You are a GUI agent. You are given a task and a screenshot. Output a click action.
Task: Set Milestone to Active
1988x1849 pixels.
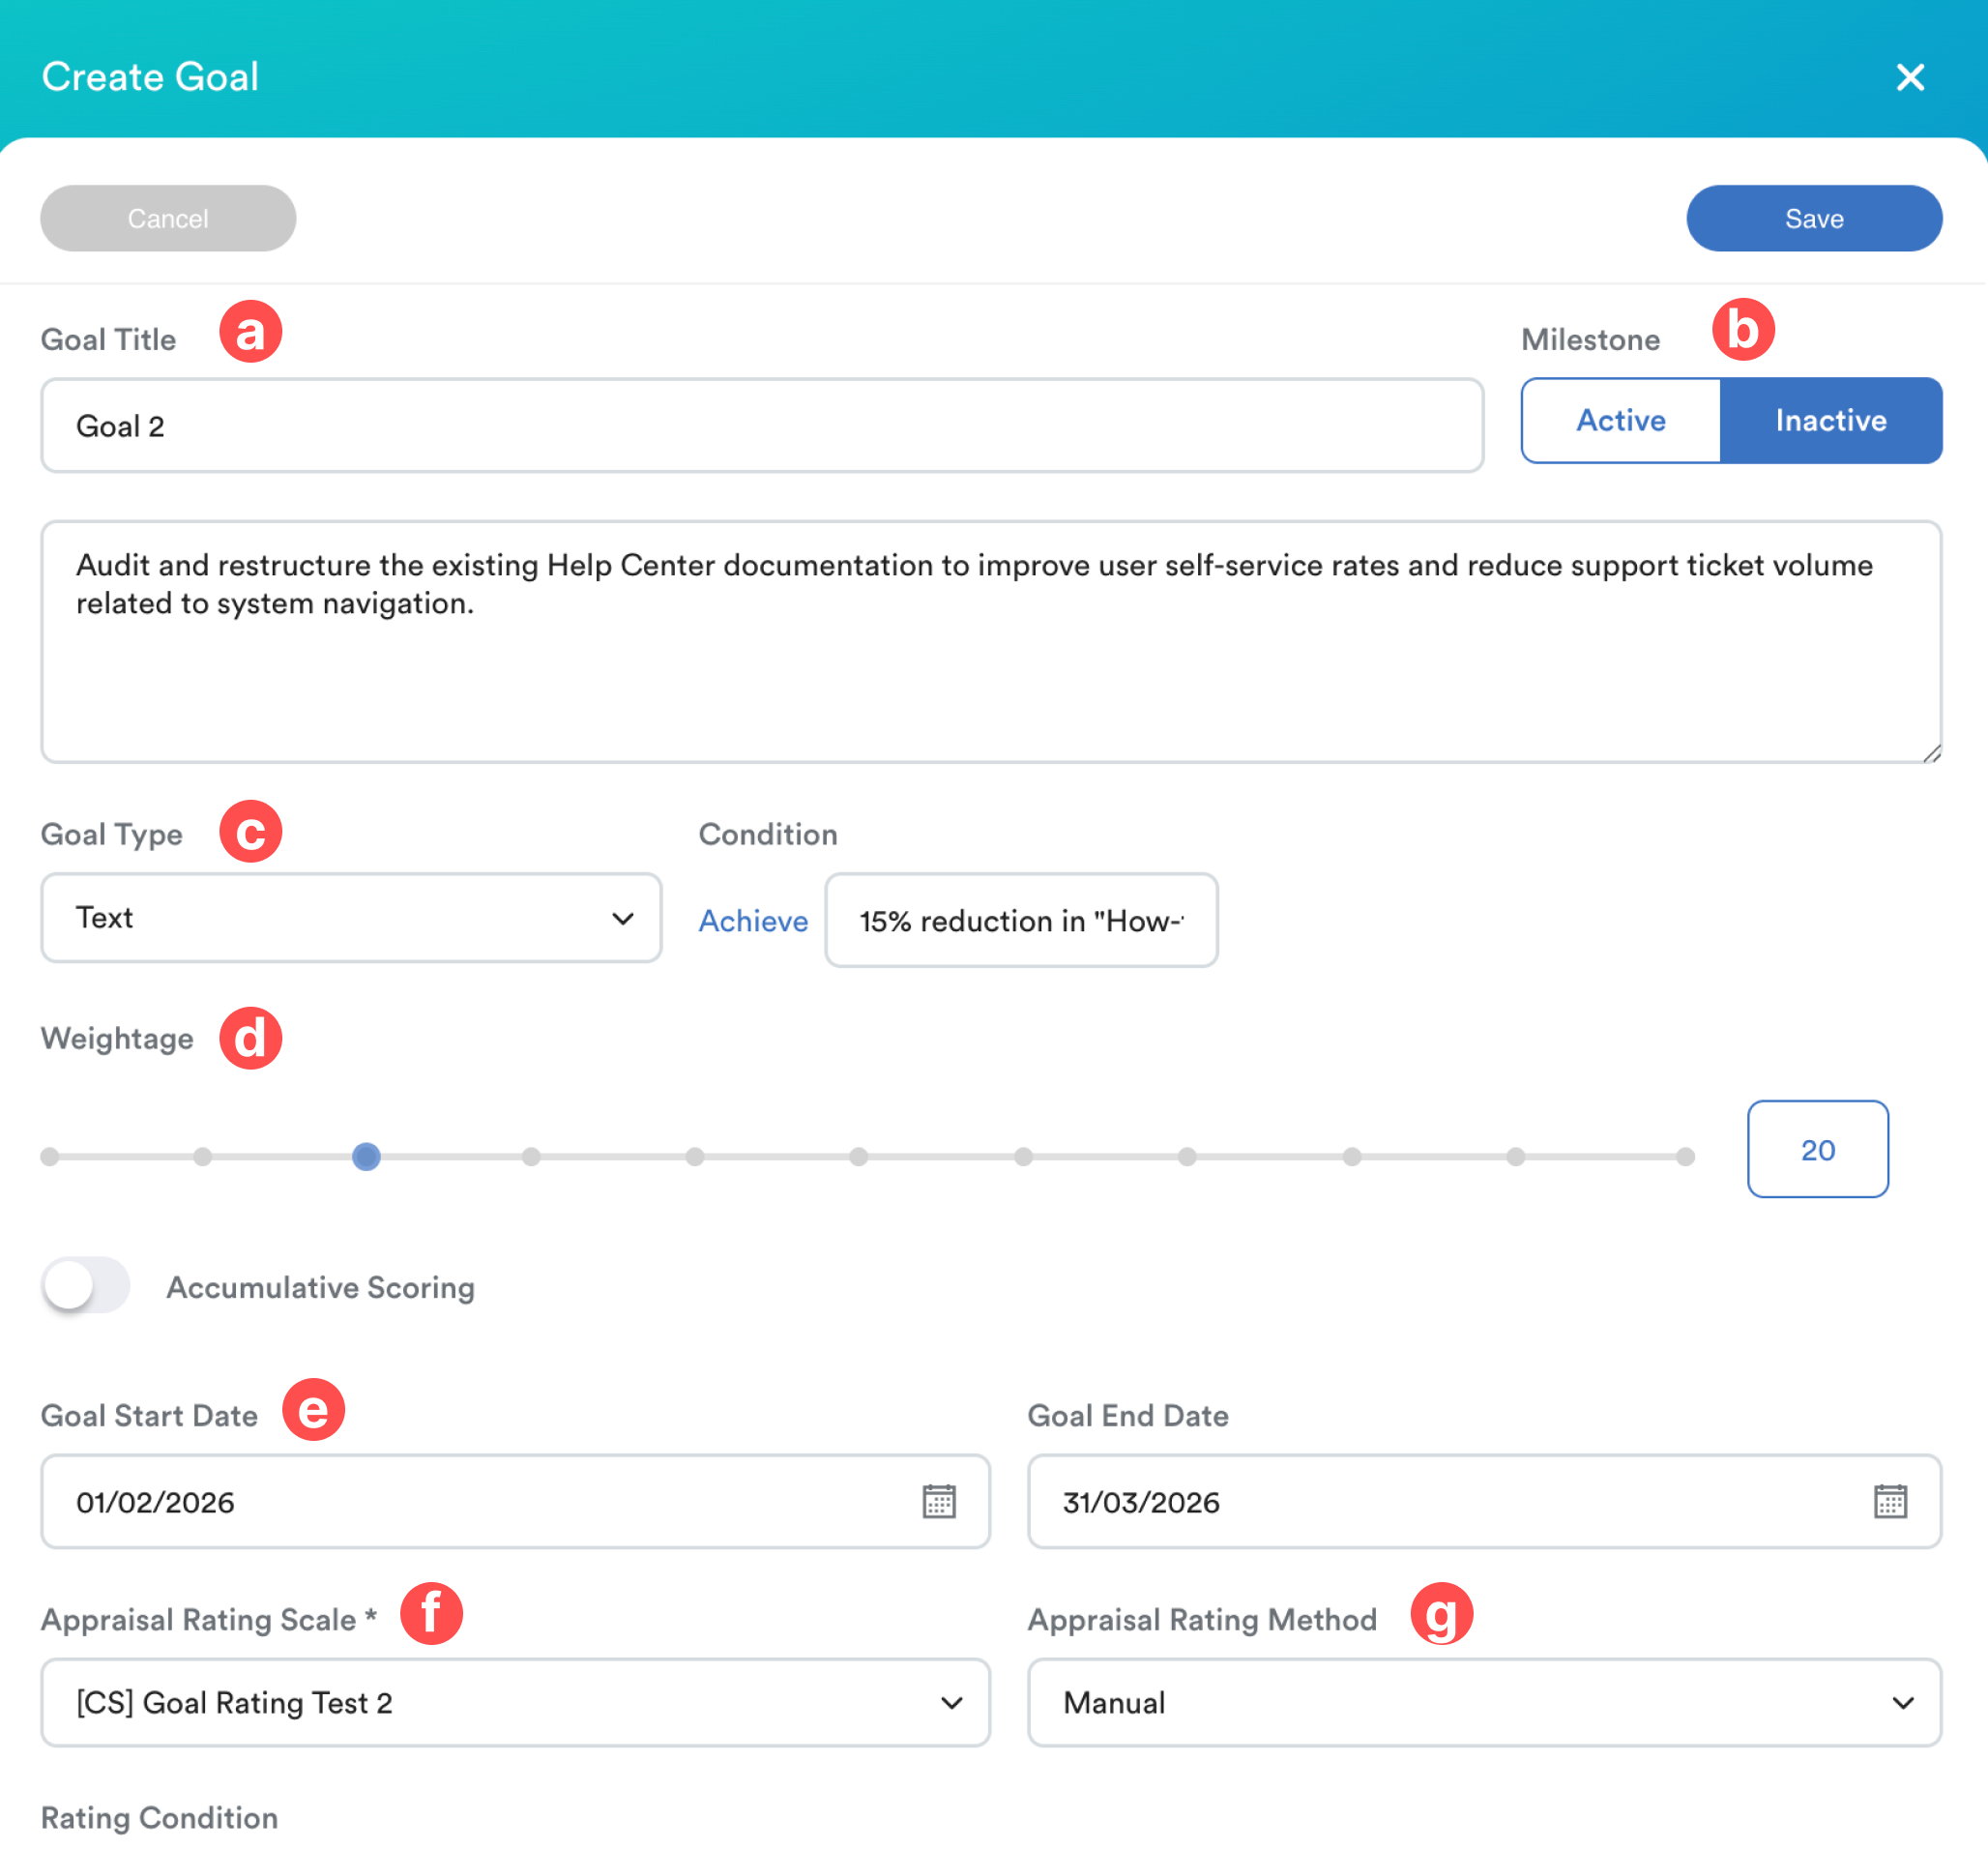1620,420
